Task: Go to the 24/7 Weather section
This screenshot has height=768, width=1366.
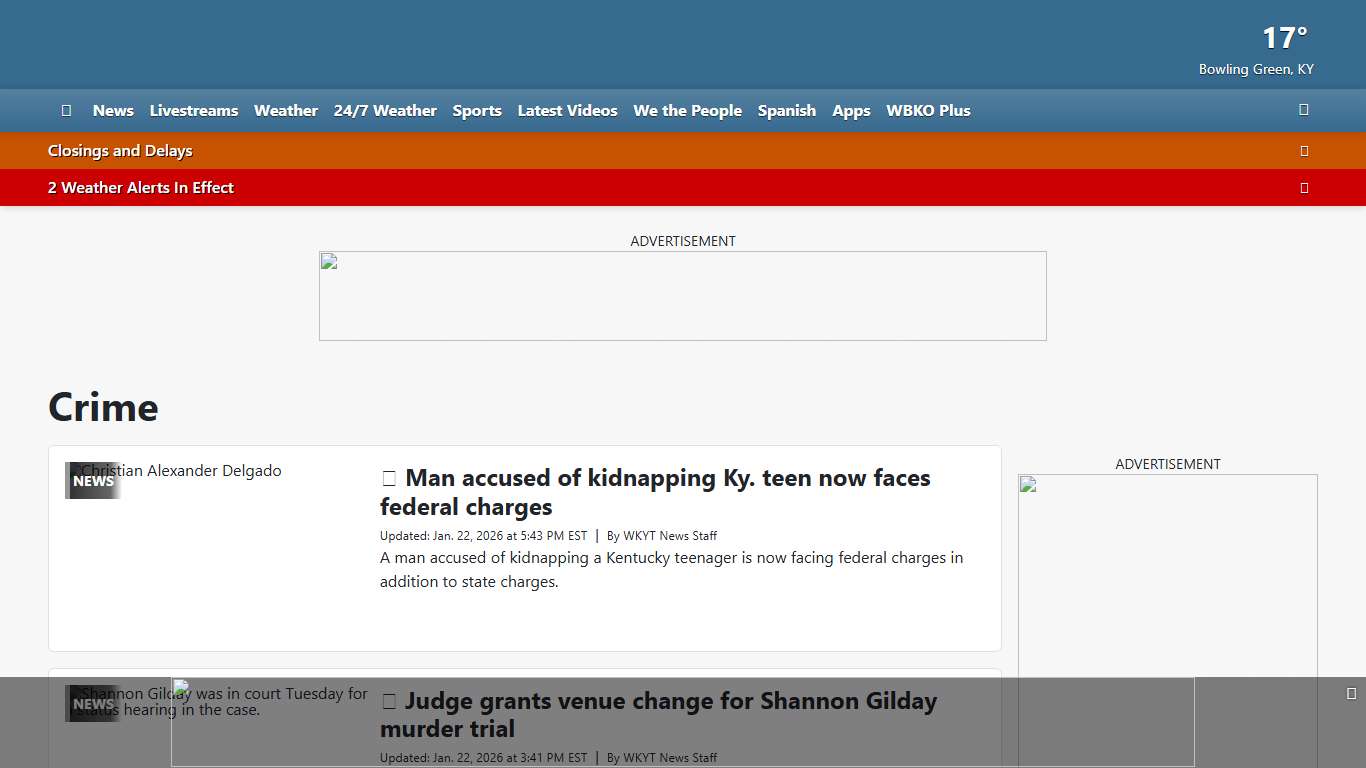Action: (384, 111)
